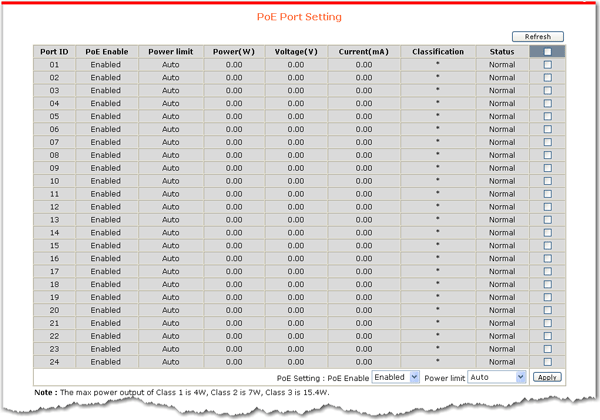Image resolution: width=600 pixels, height=420 pixels.
Task: Click the Voltage(V) column header
Action: tap(296, 52)
